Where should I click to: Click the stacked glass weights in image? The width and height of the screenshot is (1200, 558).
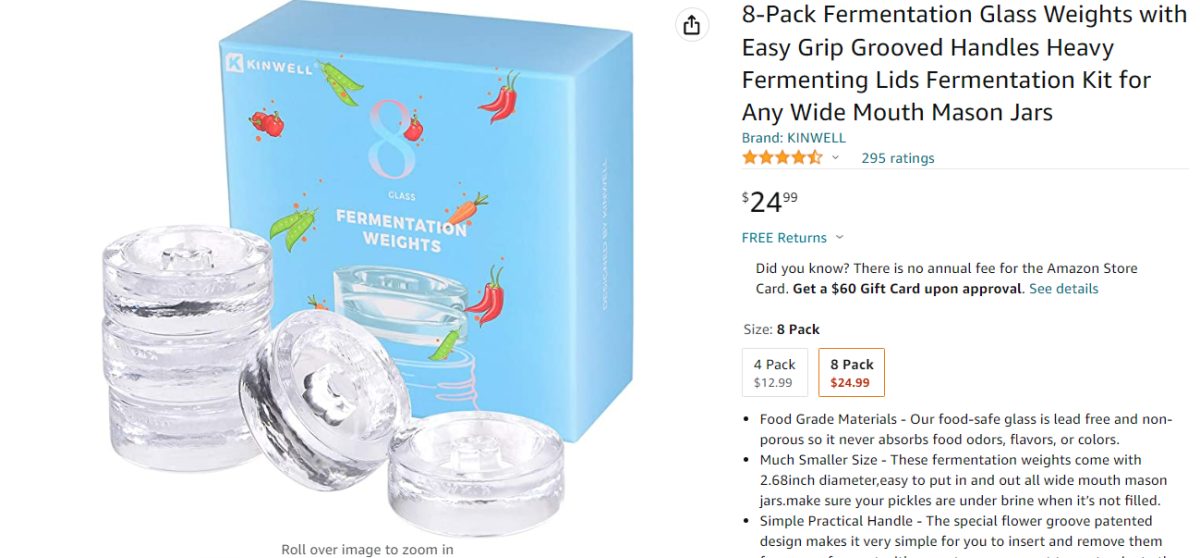187,352
